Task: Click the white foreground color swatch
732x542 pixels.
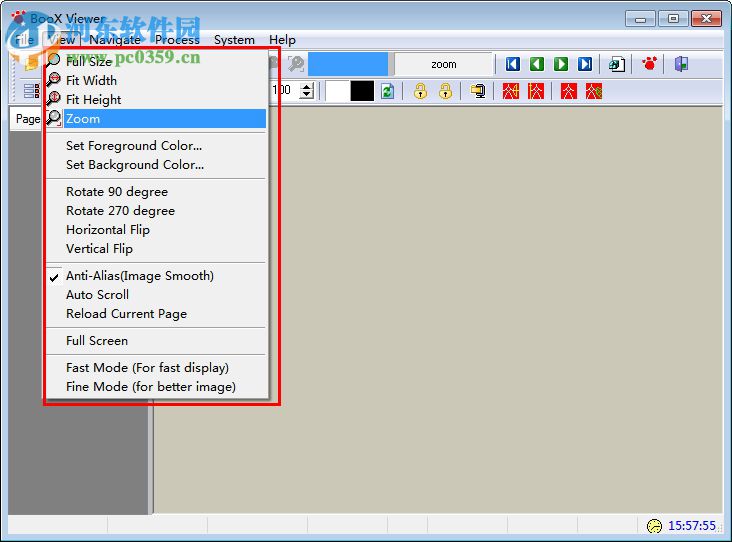Action: point(337,91)
